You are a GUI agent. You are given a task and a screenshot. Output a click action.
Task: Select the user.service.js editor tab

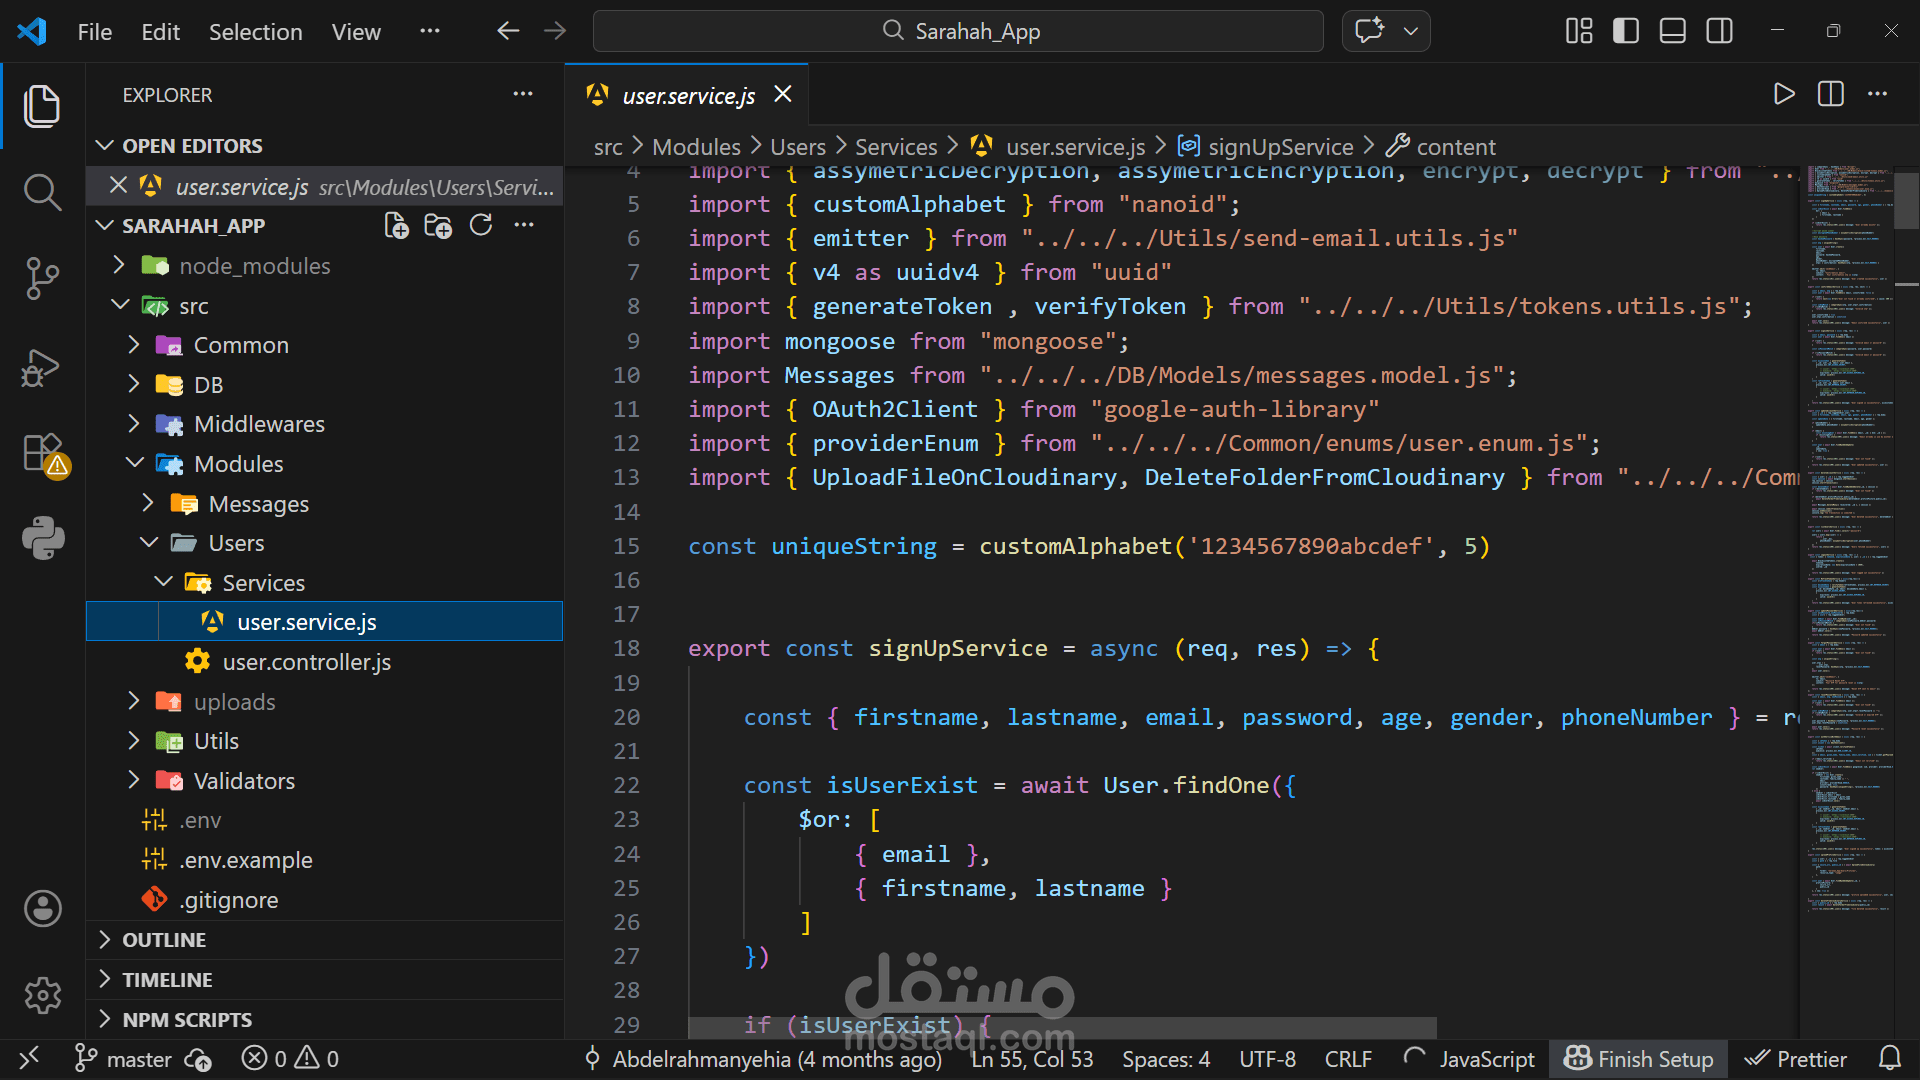(x=688, y=96)
